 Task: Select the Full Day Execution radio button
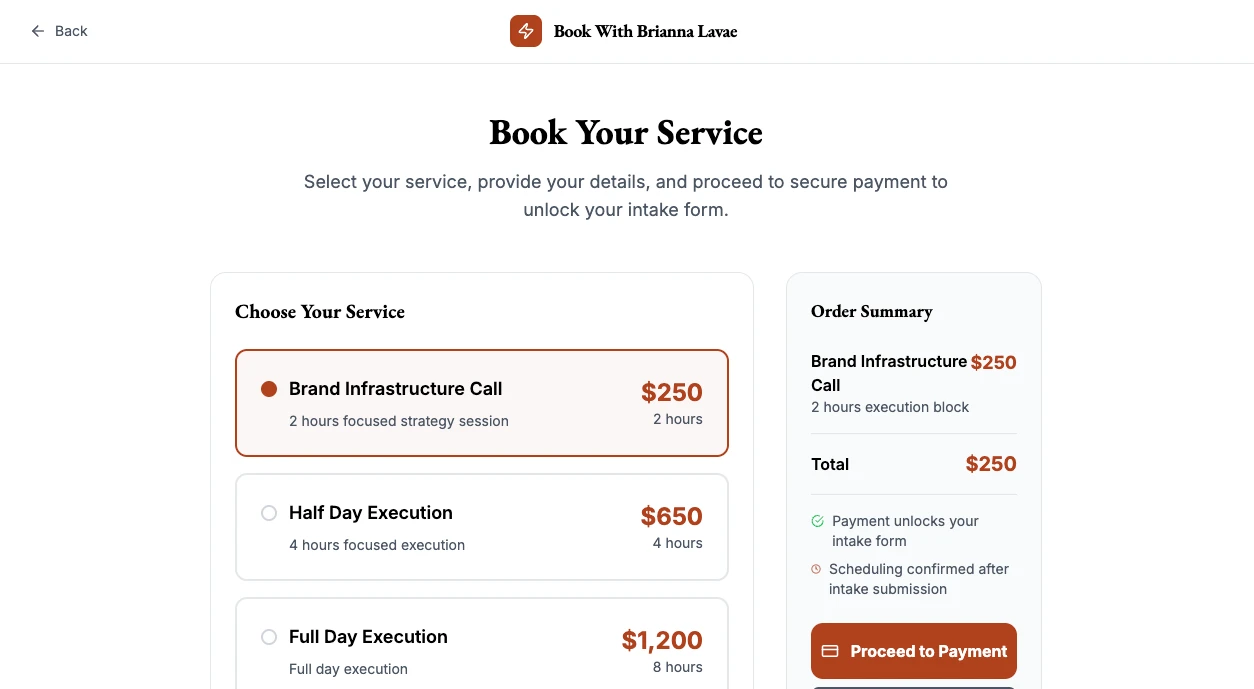coord(269,637)
